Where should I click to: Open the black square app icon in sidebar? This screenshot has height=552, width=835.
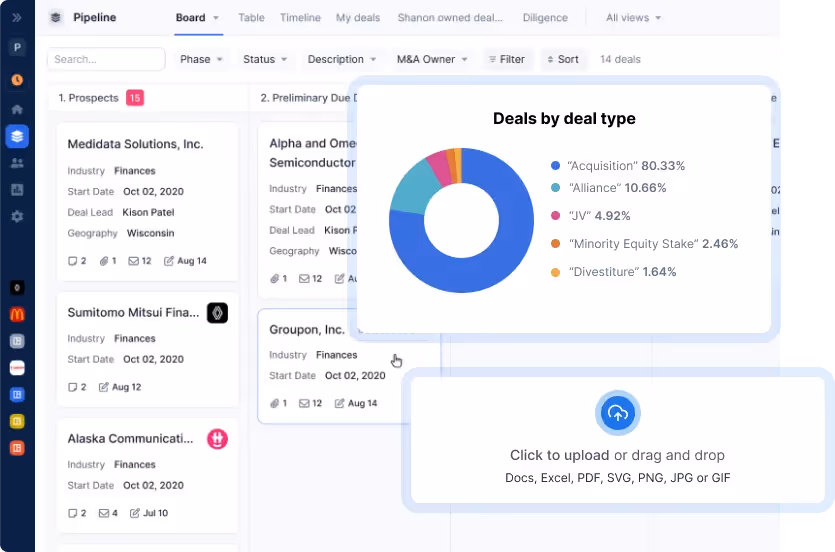17,288
